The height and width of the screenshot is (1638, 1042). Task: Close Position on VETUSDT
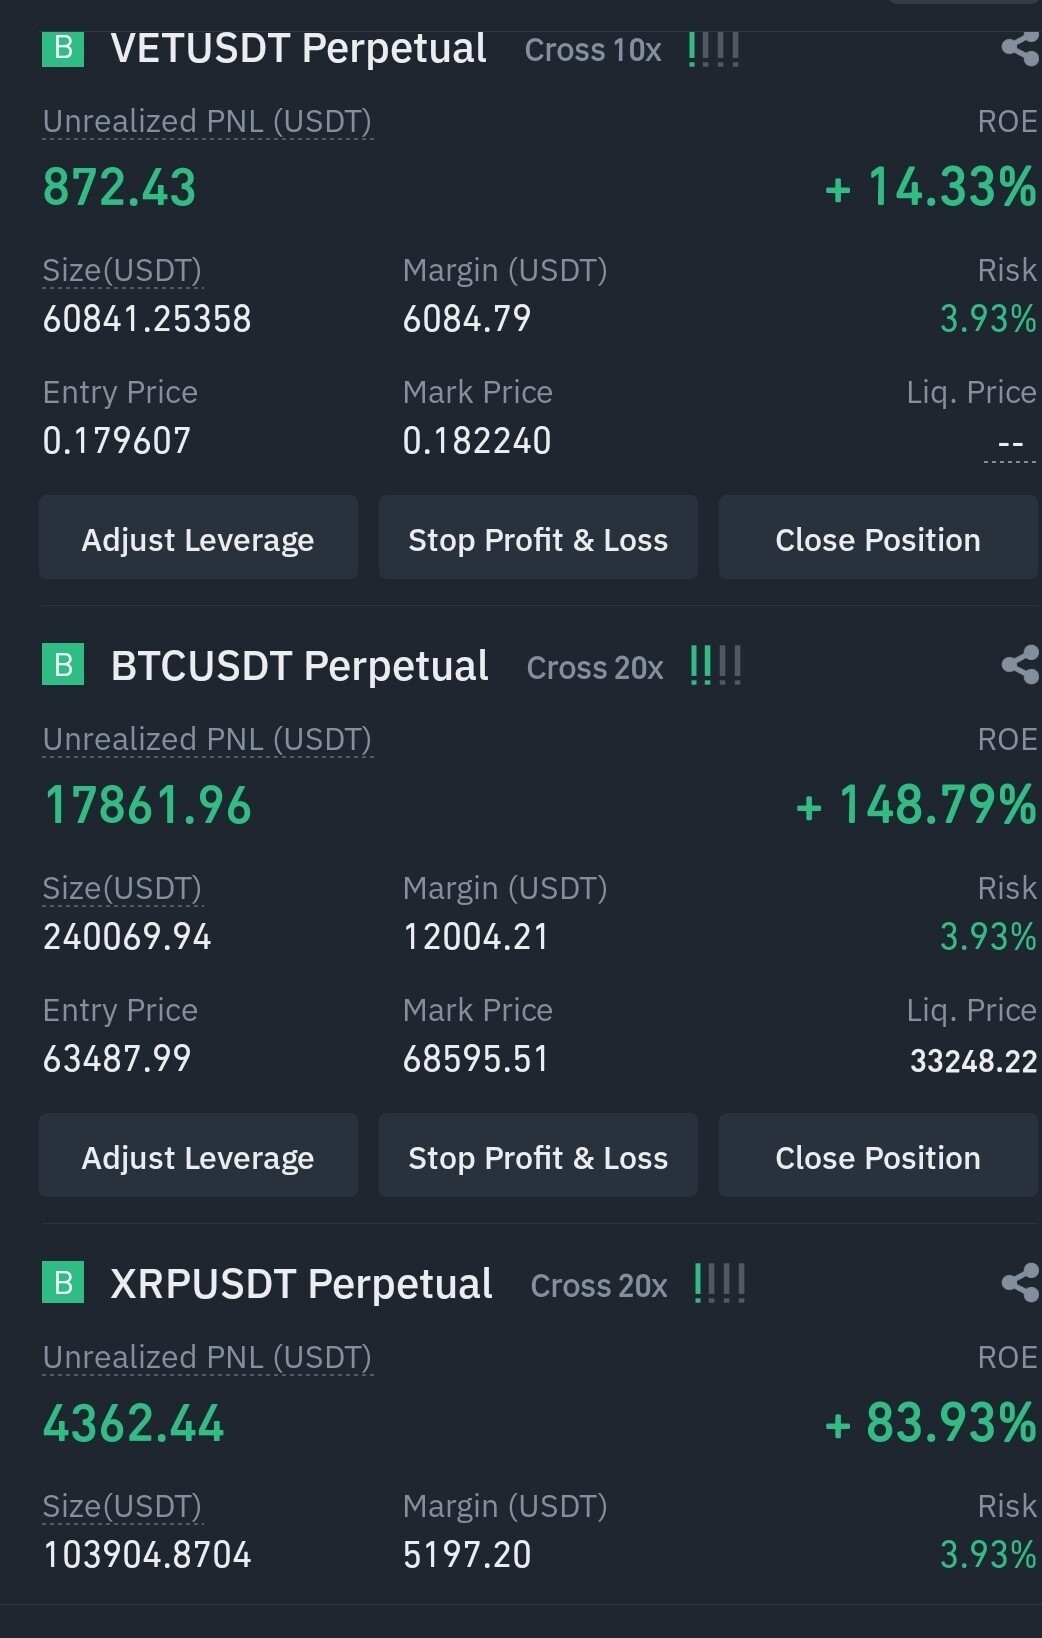[x=877, y=539]
